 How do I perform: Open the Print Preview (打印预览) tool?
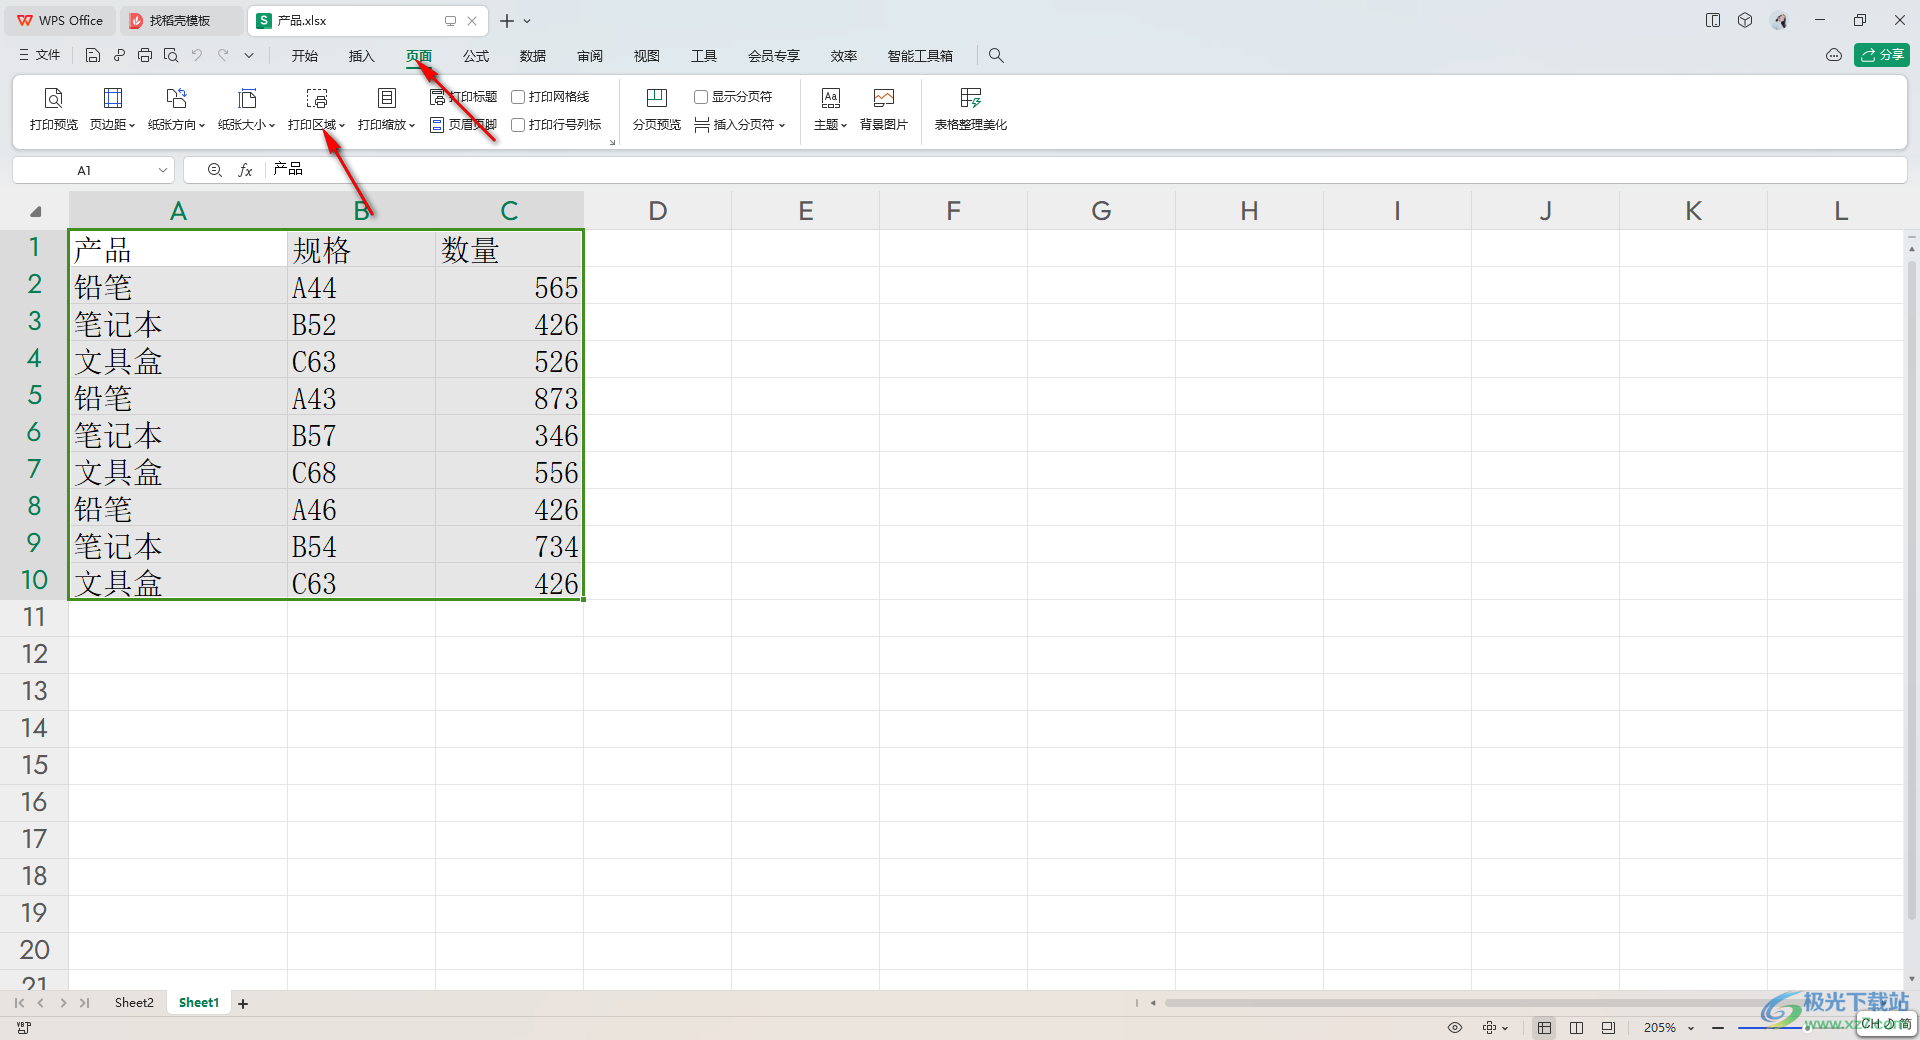pyautogui.click(x=54, y=109)
